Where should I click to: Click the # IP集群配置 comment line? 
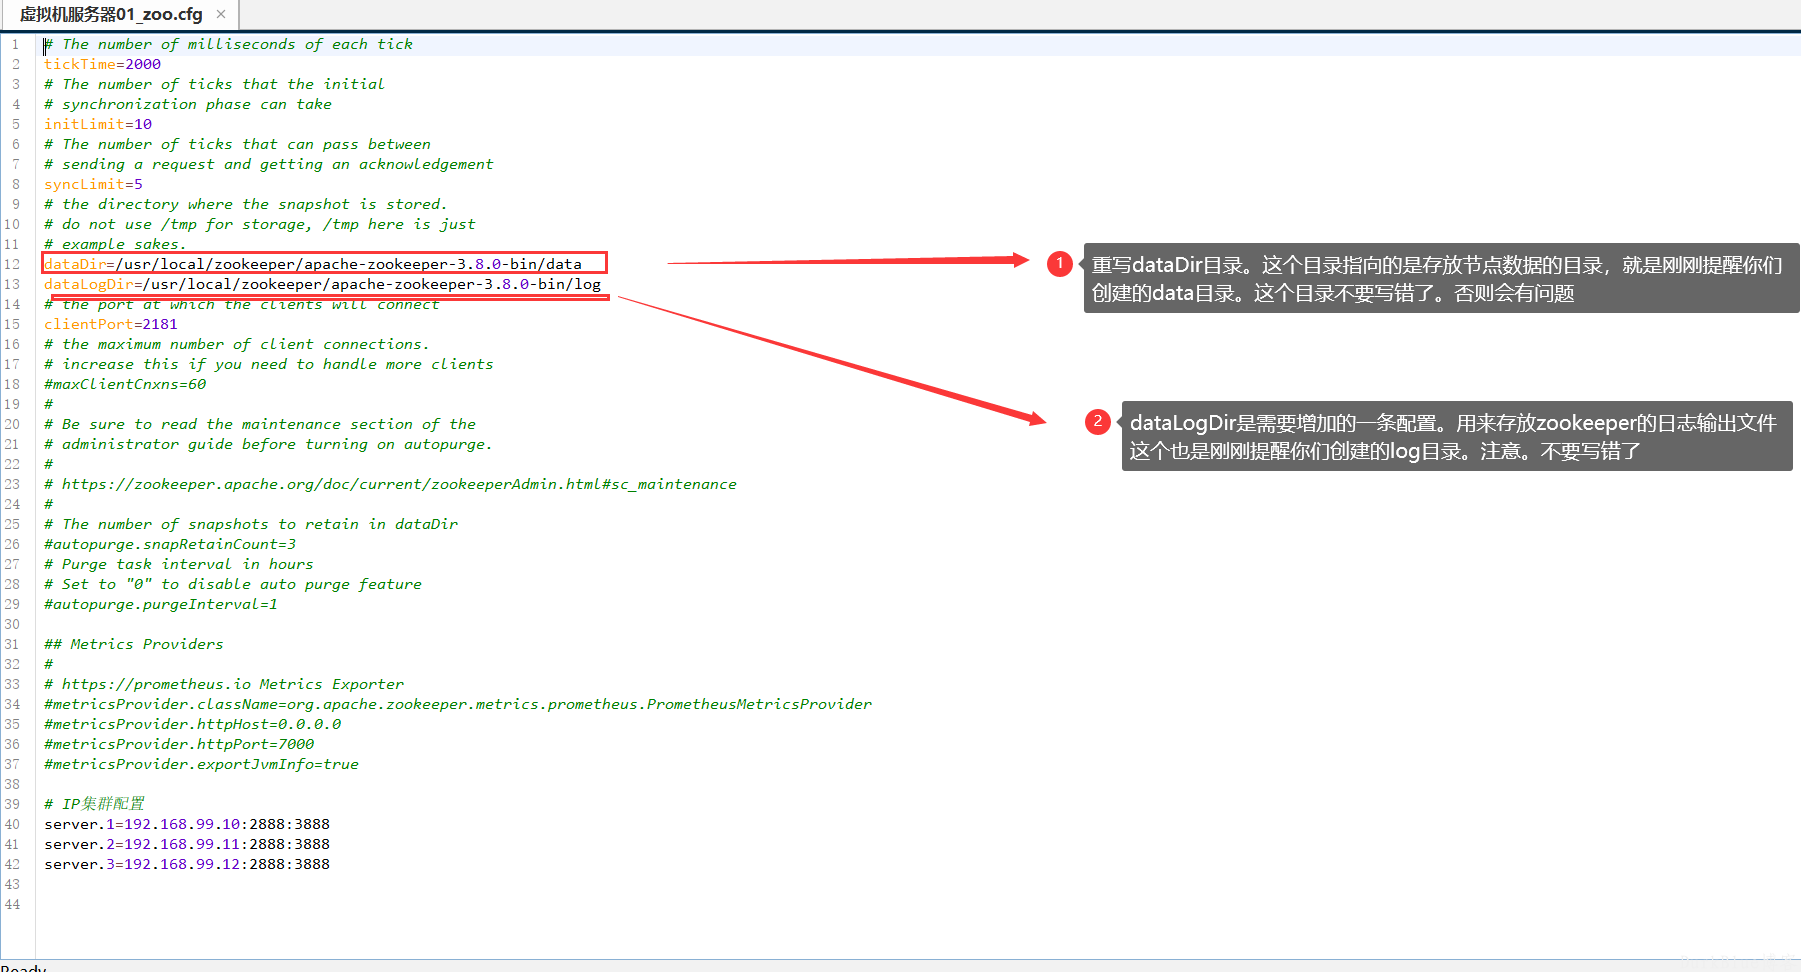[94, 804]
